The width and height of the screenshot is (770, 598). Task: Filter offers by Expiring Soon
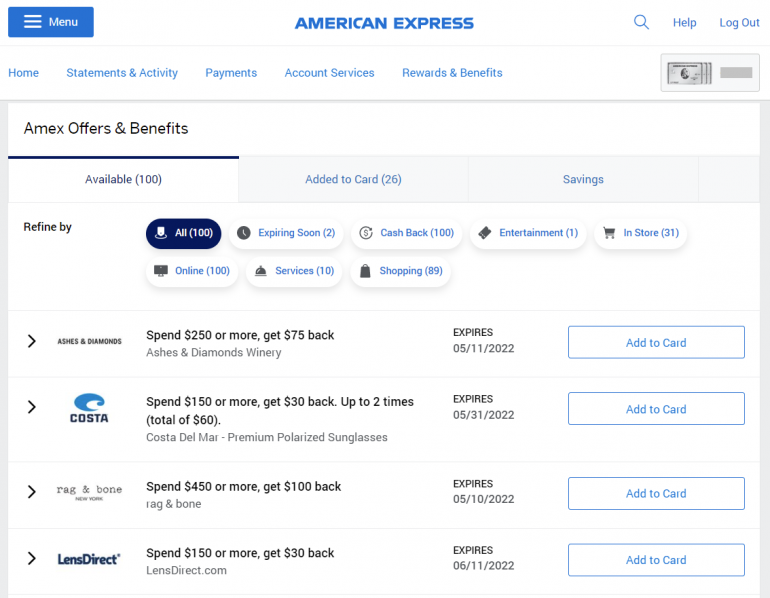click(x=286, y=233)
